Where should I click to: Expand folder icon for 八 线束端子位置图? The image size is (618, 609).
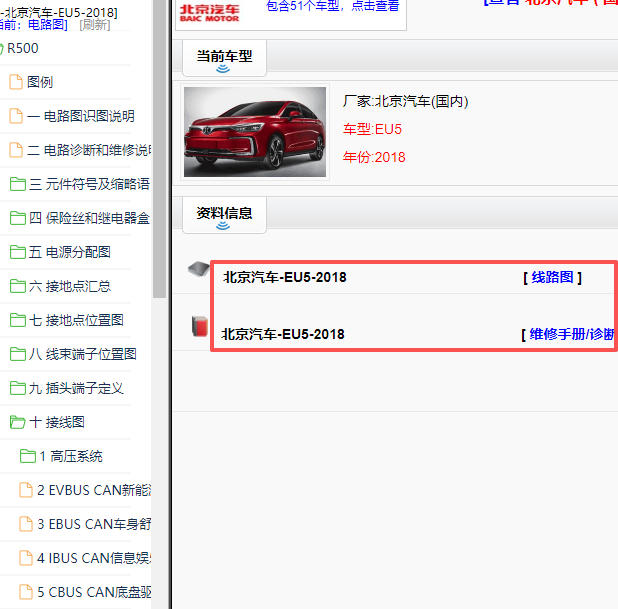click(x=18, y=354)
